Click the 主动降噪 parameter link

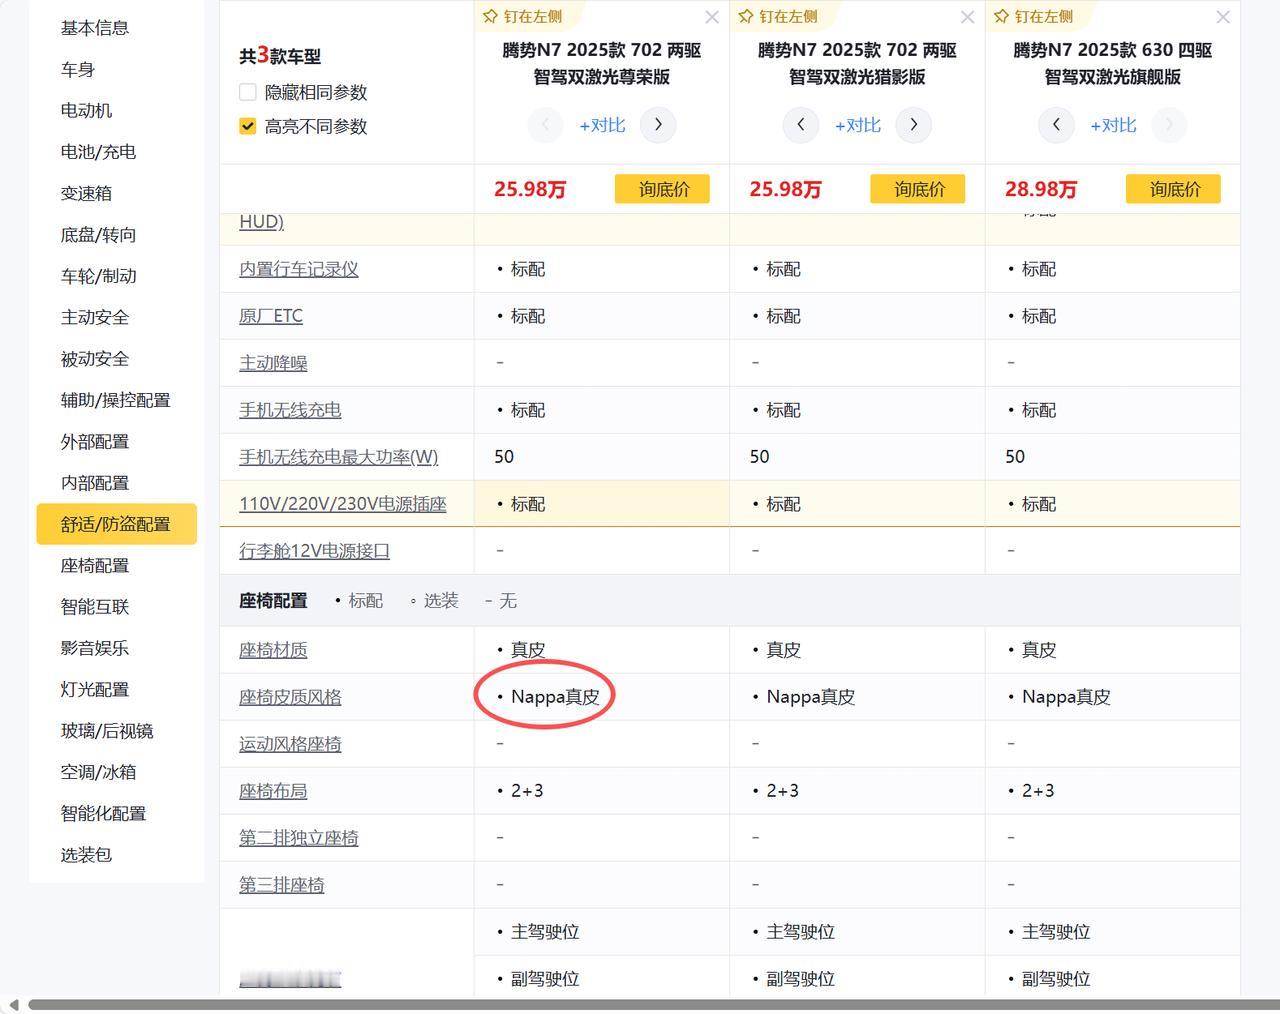pyautogui.click(x=273, y=363)
